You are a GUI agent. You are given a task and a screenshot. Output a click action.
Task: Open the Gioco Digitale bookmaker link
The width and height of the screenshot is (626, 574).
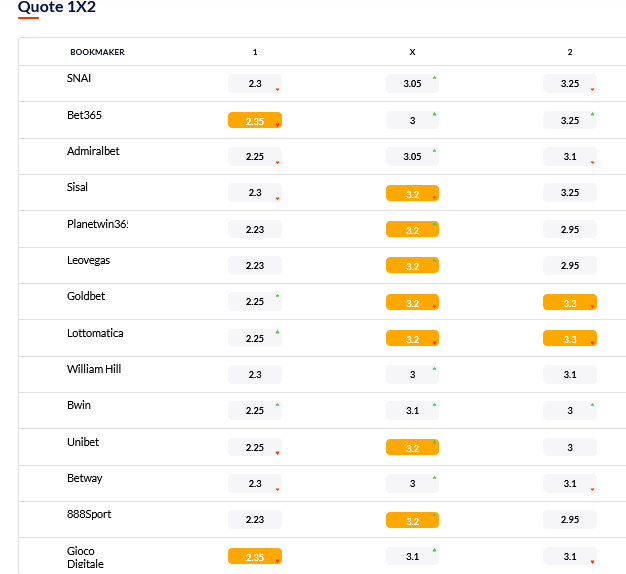point(85,557)
